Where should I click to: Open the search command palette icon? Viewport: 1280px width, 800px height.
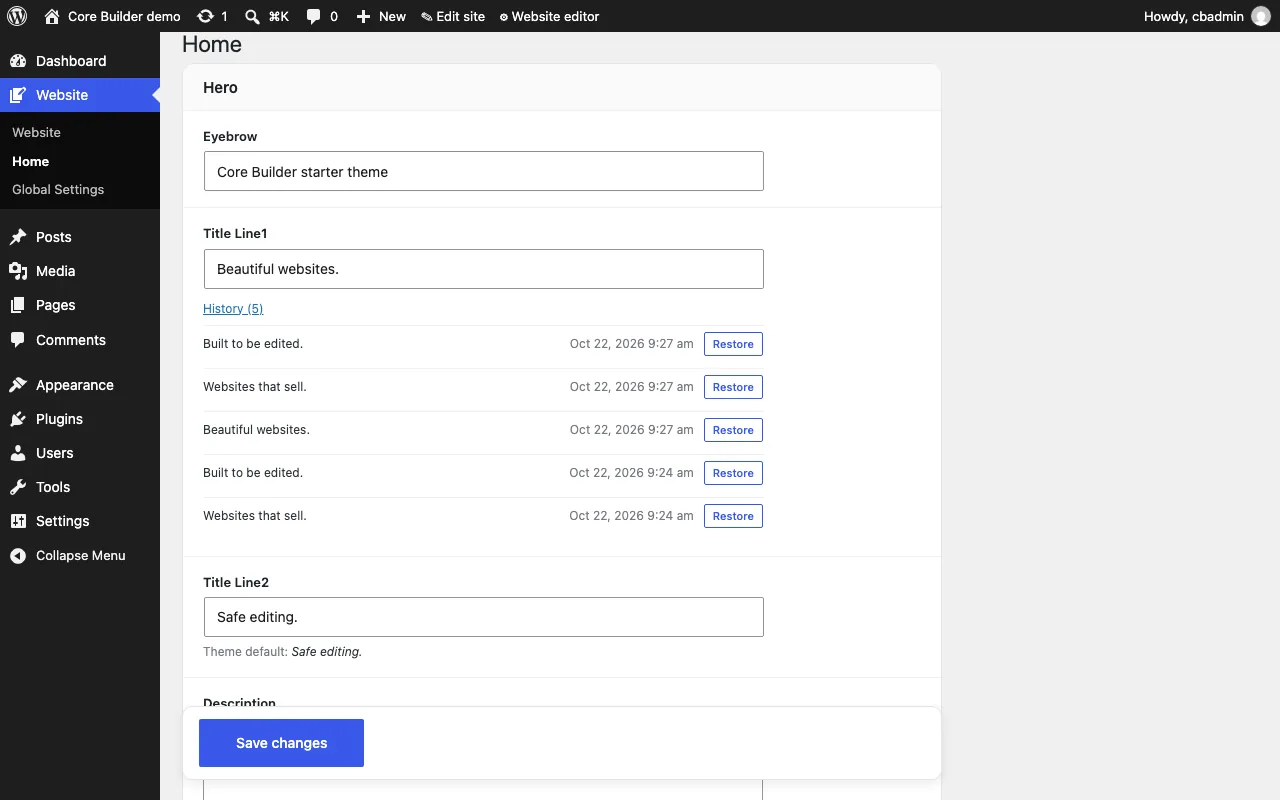pos(253,16)
